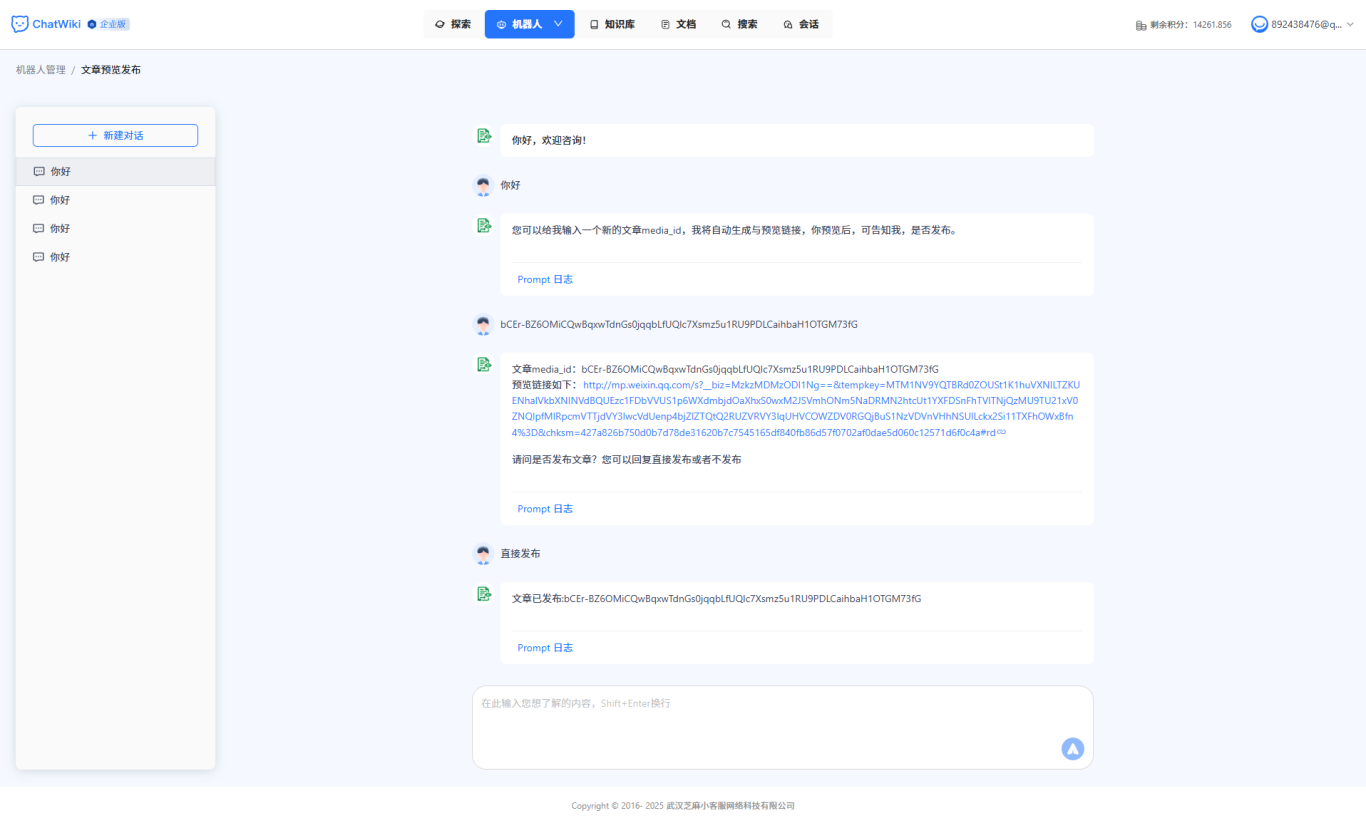Switch to the 文档 tab
This screenshot has width=1366, height=823.
(684, 23)
